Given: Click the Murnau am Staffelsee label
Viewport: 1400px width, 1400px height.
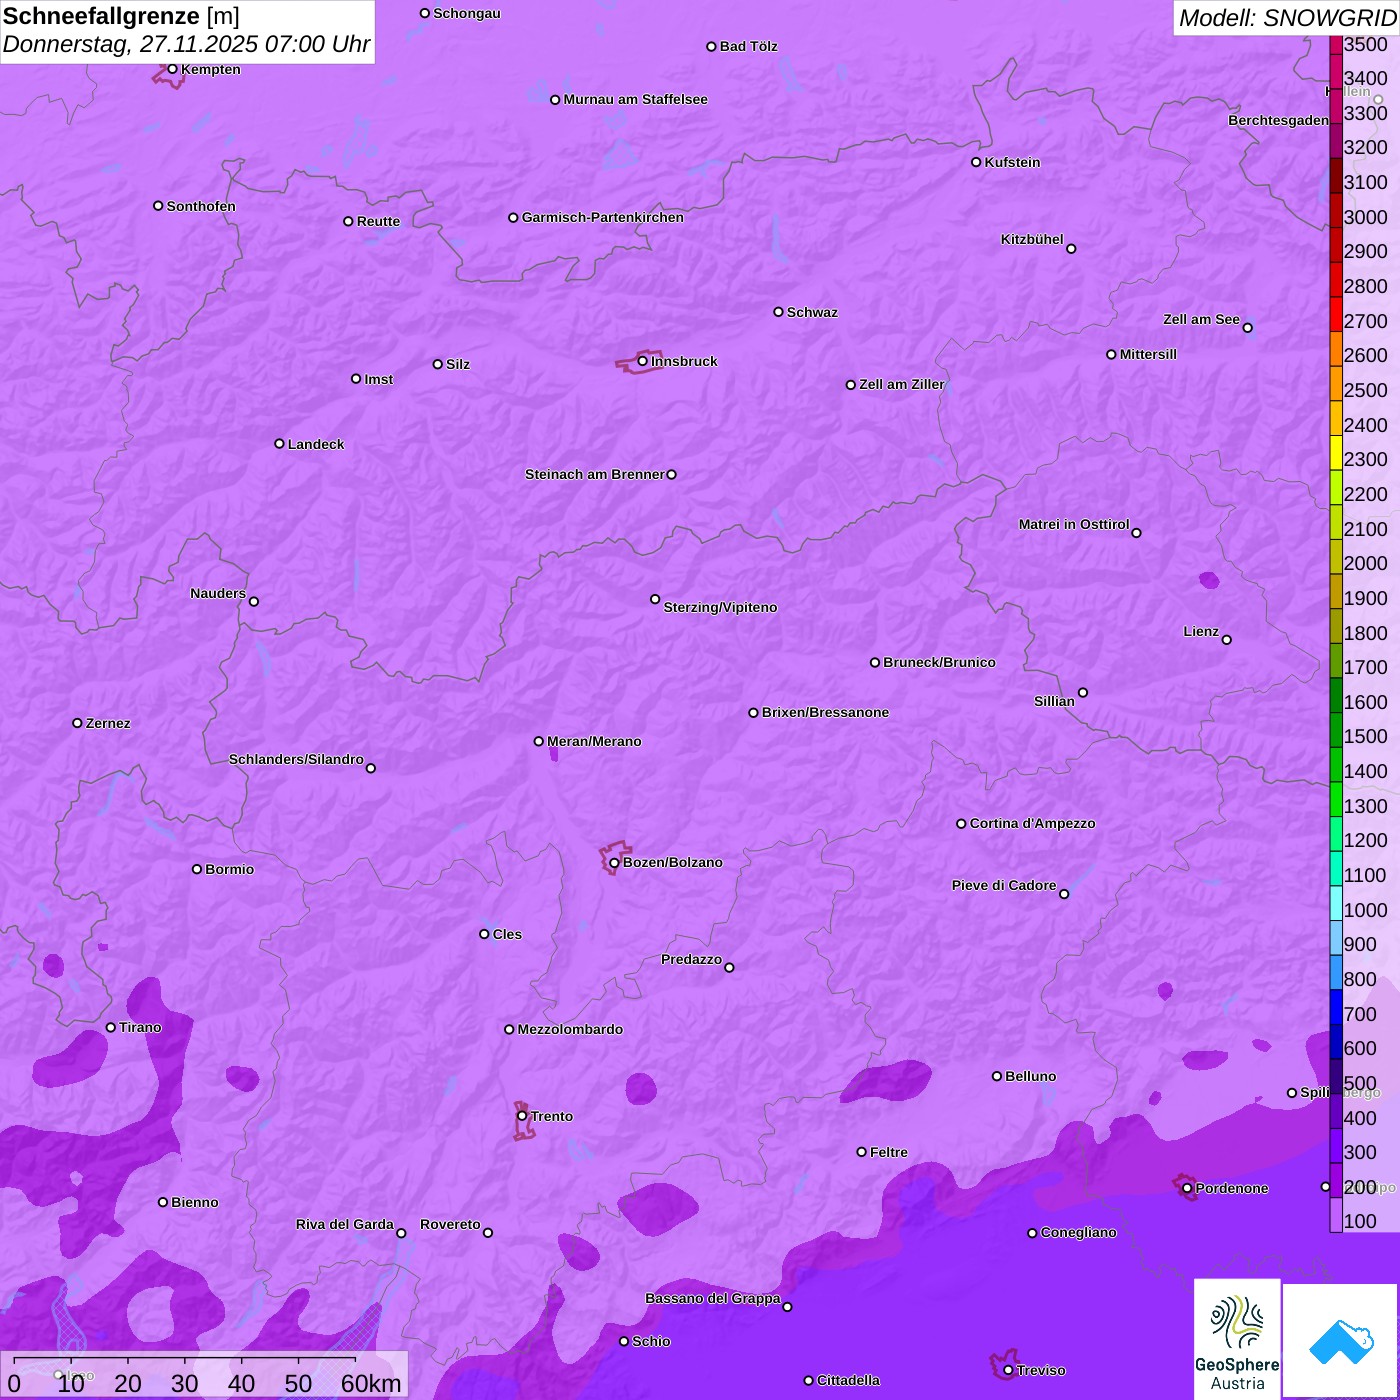Looking at the screenshot, I should [635, 99].
